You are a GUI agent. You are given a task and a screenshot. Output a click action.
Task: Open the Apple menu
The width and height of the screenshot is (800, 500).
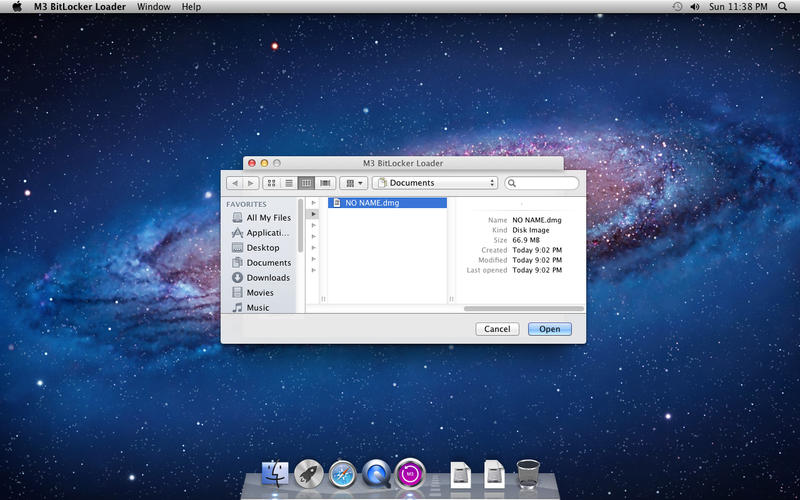[x=17, y=7]
